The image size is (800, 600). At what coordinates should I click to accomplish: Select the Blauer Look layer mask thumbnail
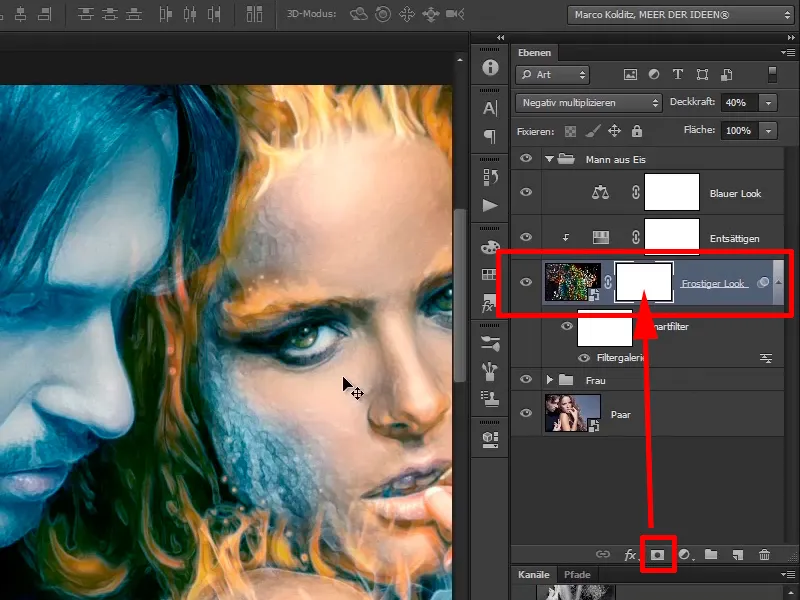[x=671, y=192]
